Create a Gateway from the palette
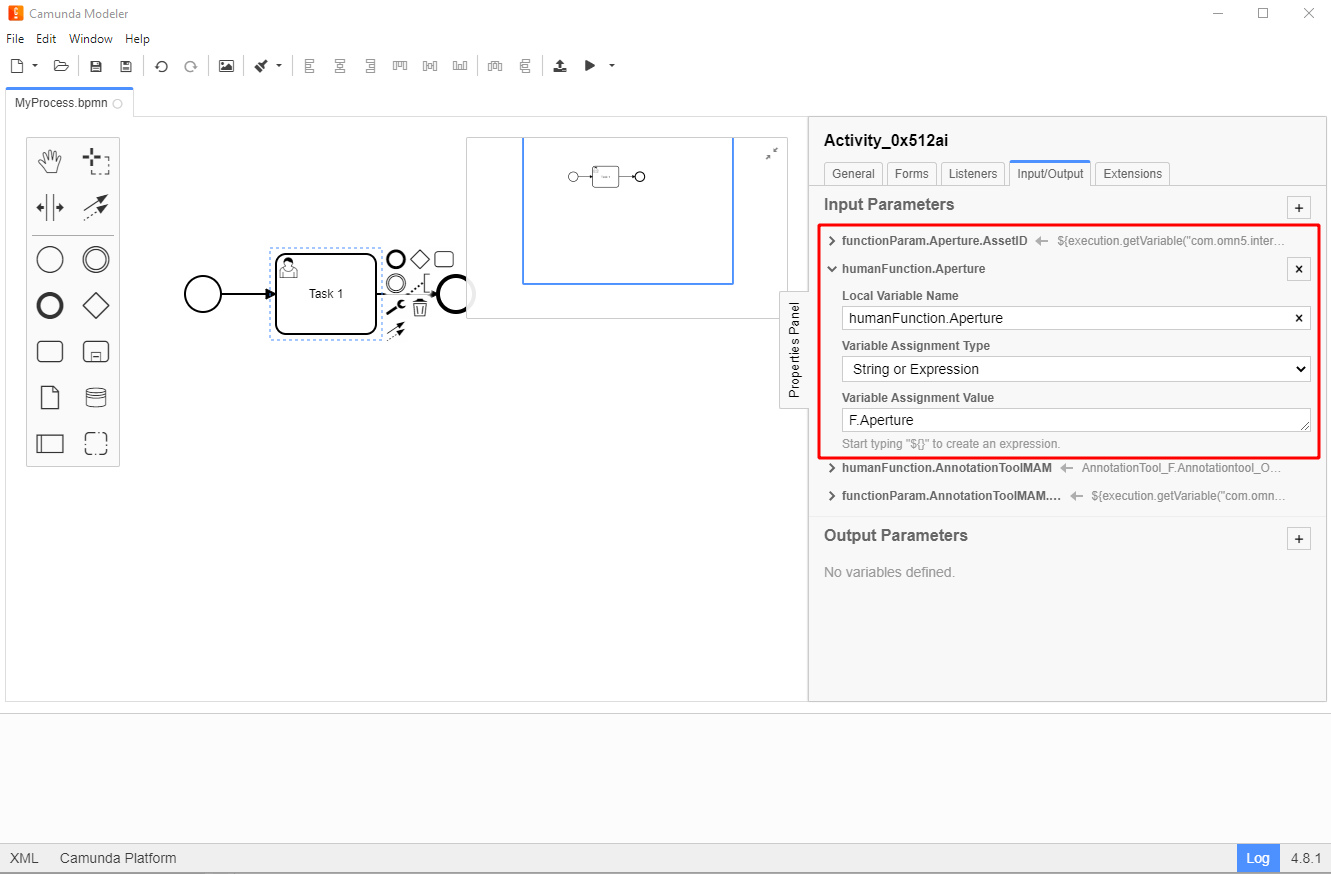The height and width of the screenshot is (874, 1331). 95,306
